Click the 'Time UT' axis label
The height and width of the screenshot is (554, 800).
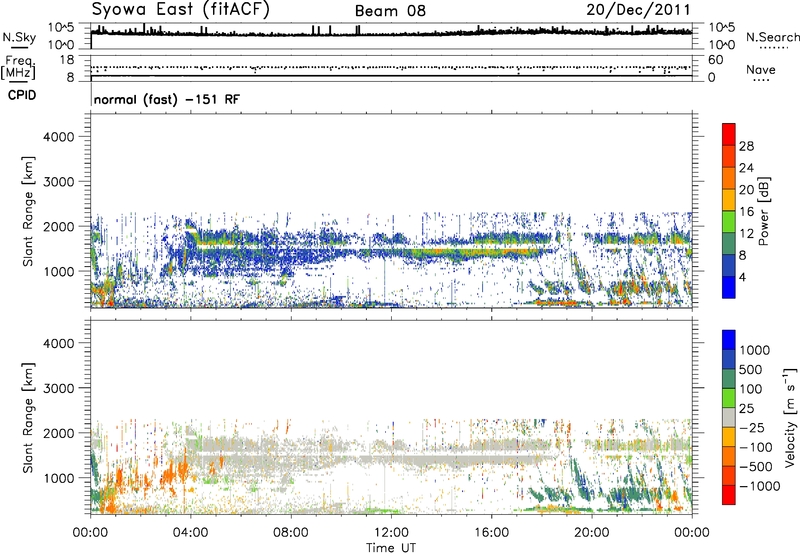pyautogui.click(x=391, y=548)
